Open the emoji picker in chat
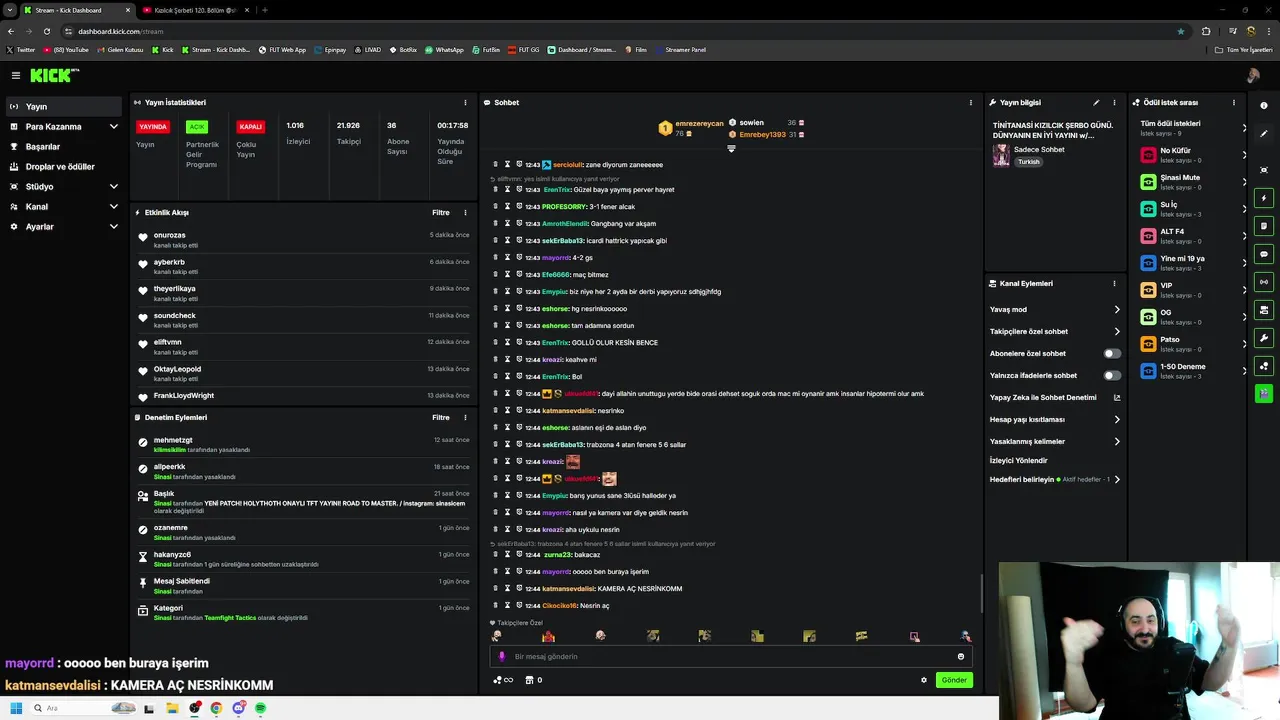This screenshot has height=720, width=1280. pos(961,656)
